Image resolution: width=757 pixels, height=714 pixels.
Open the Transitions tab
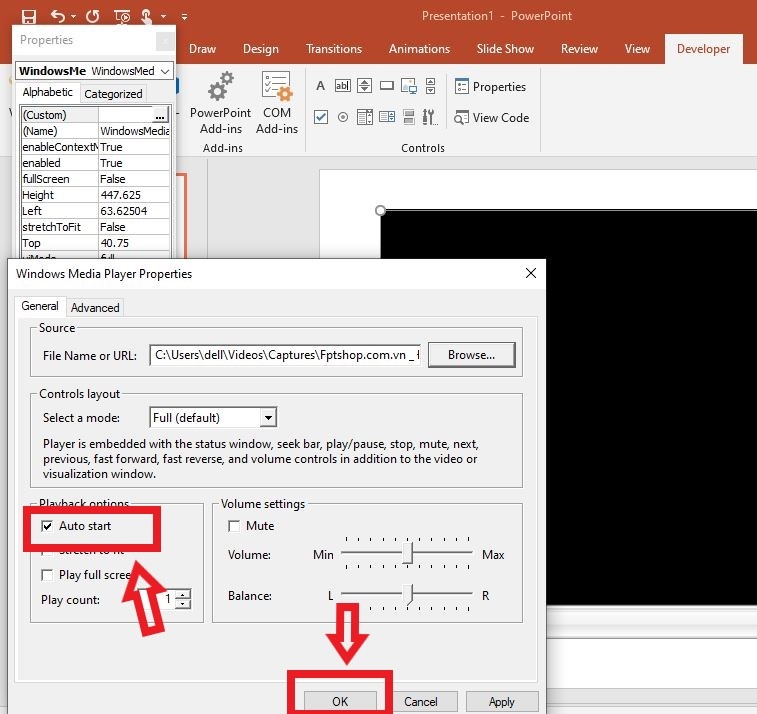[x=334, y=49]
